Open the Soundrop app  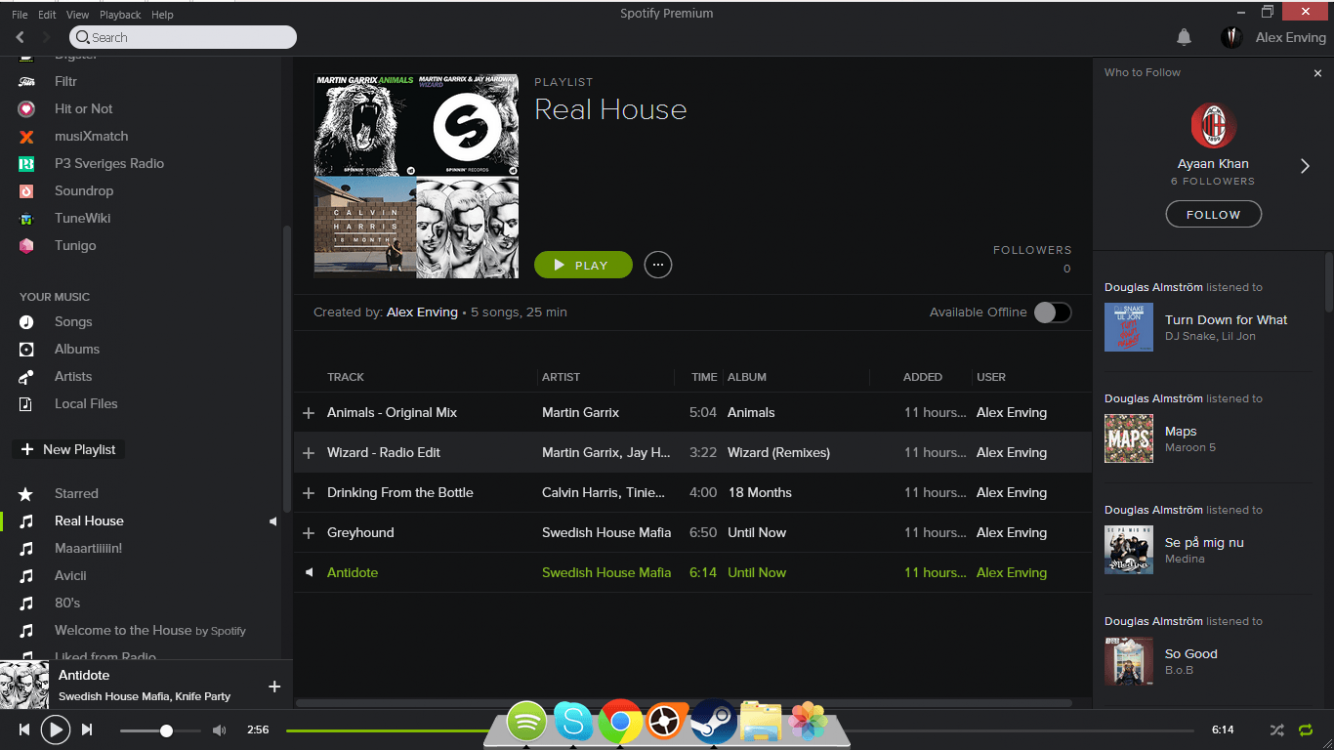tap(84, 190)
